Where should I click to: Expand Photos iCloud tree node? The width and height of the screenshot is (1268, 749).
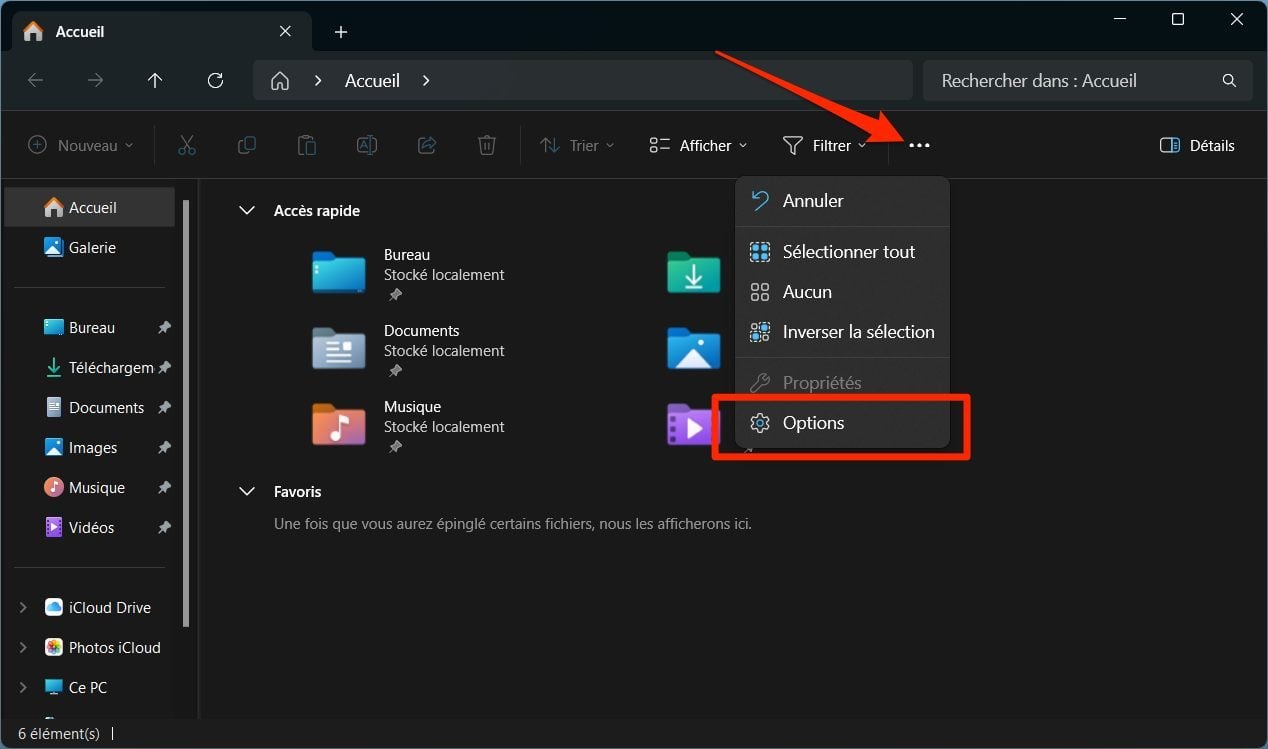click(x=23, y=648)
